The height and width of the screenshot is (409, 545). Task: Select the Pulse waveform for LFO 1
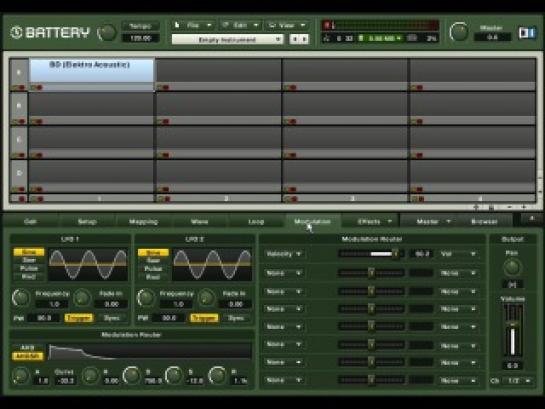pyautogui.click(x=29, y=268)
